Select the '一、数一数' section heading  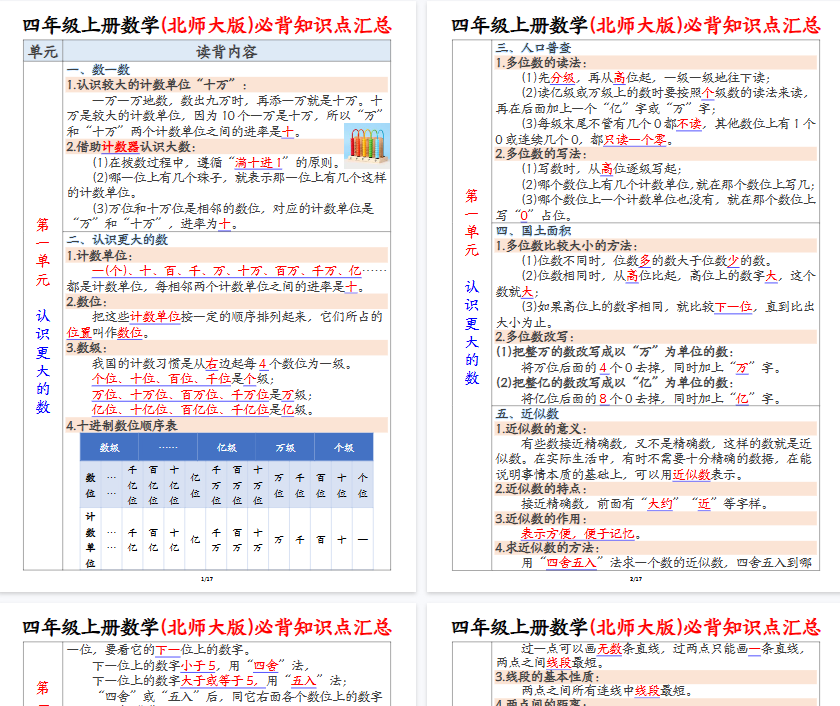[98, 69]
